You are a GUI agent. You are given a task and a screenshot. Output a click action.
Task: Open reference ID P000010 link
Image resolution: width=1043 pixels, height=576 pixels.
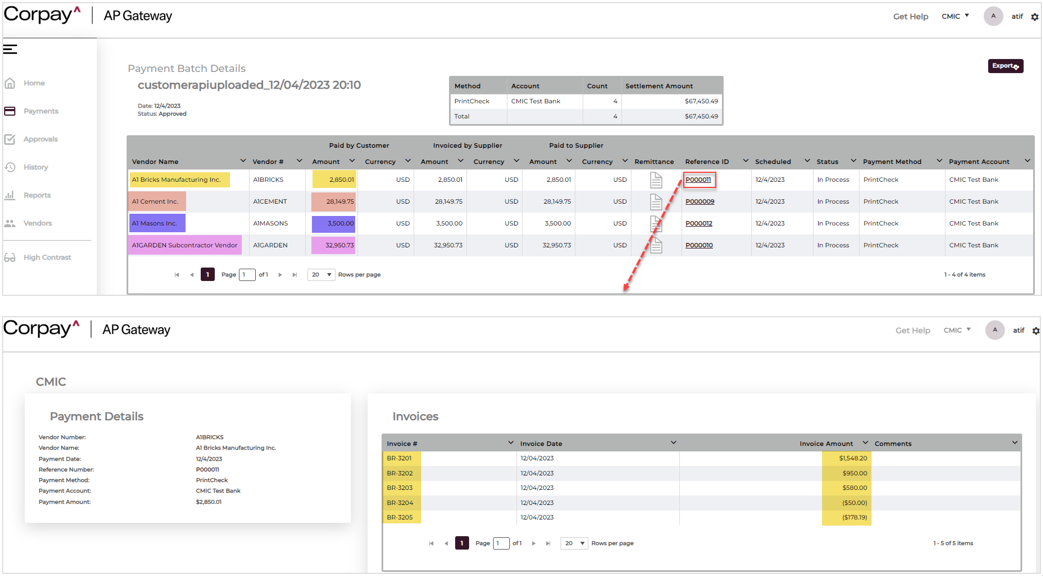coord(699,245)
